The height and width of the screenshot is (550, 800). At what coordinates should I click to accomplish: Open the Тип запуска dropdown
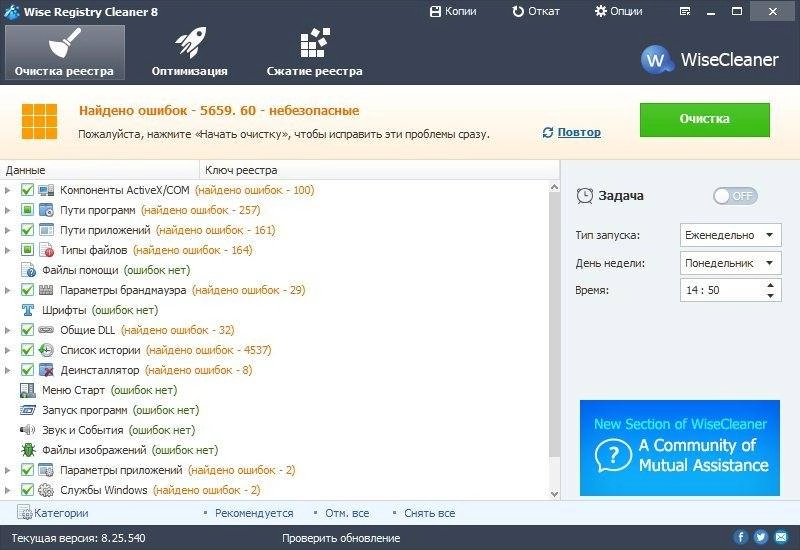tap(730, 235)
